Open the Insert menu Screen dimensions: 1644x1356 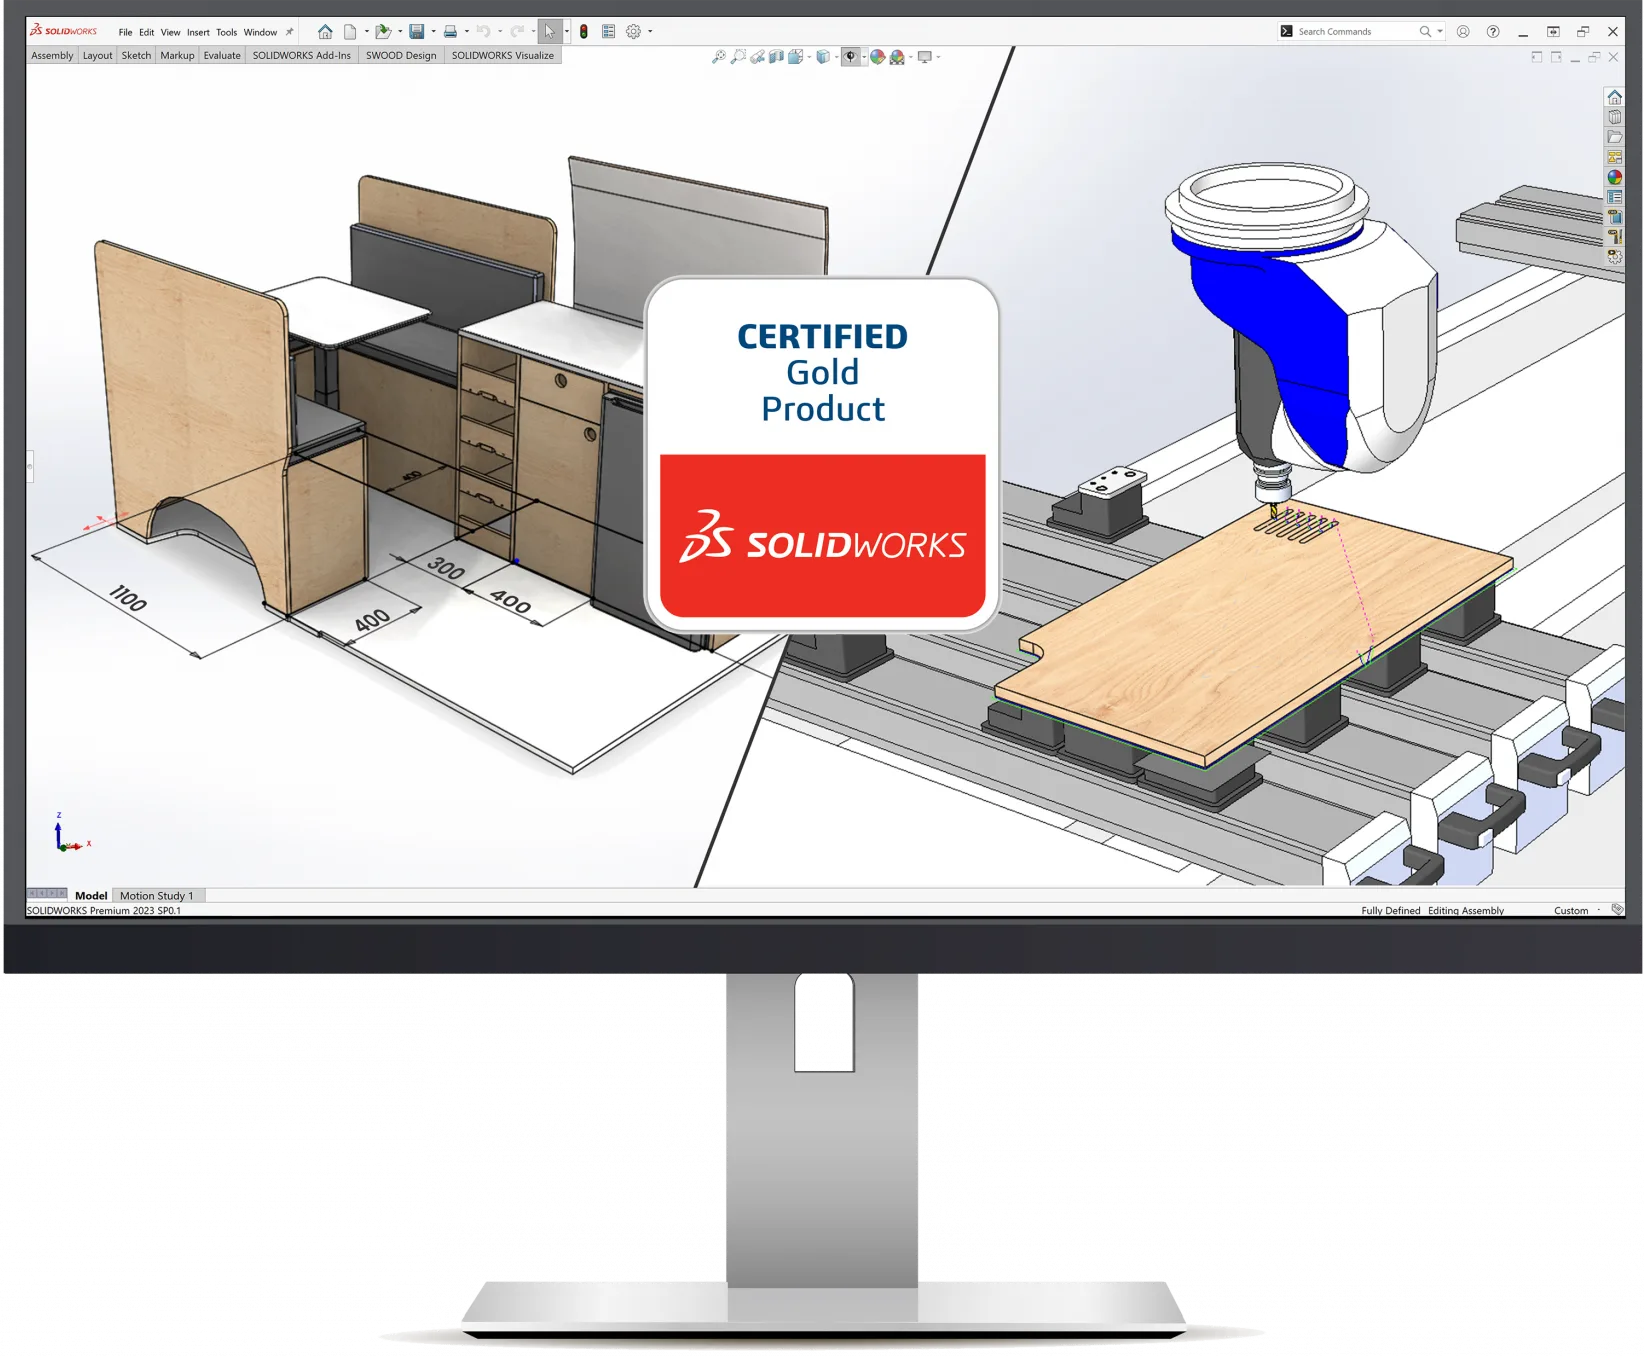point(198,32)
